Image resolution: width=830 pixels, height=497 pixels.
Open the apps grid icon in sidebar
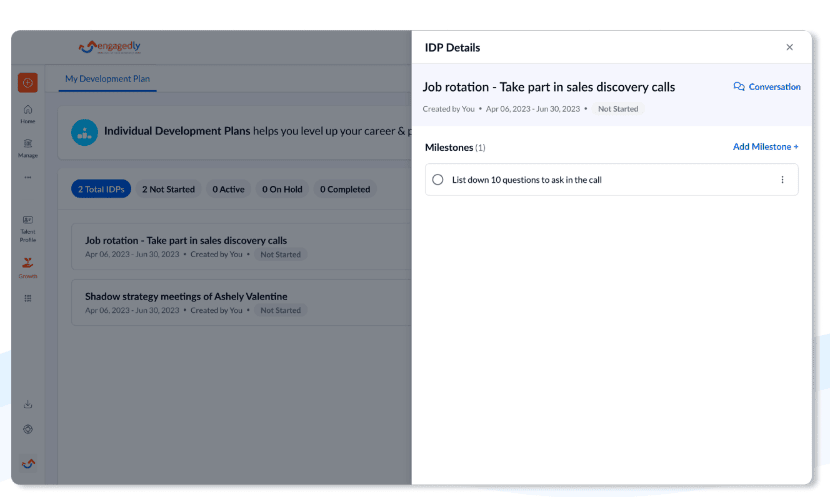pyautogui.click(x=28, y=299)
